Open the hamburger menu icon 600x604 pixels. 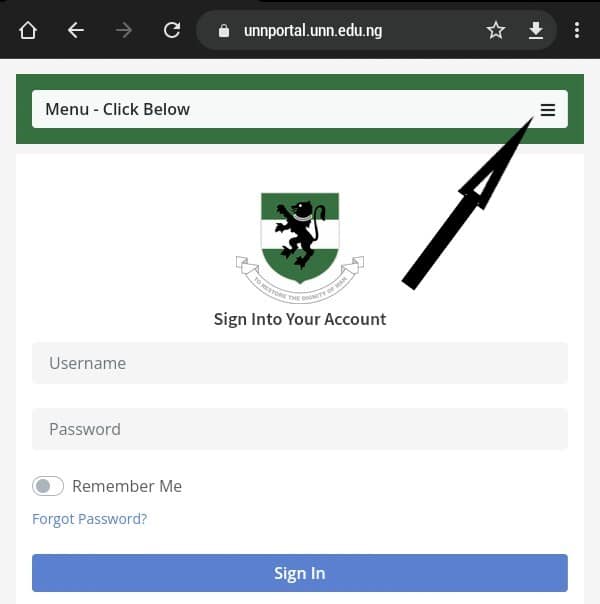548,110
